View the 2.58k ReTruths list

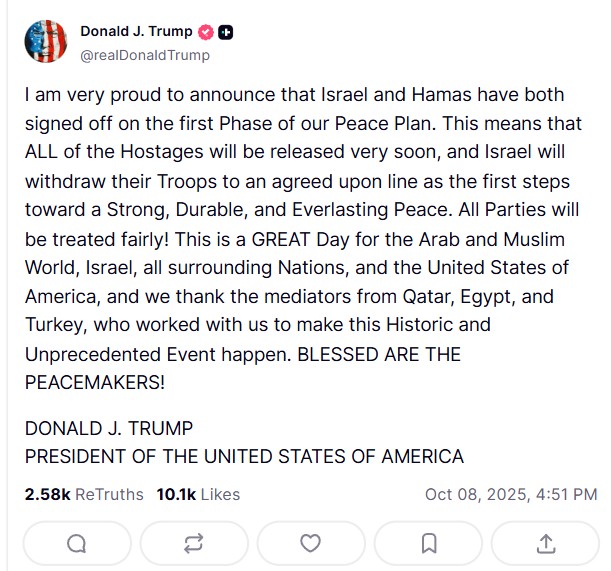[x=83, y=494]
